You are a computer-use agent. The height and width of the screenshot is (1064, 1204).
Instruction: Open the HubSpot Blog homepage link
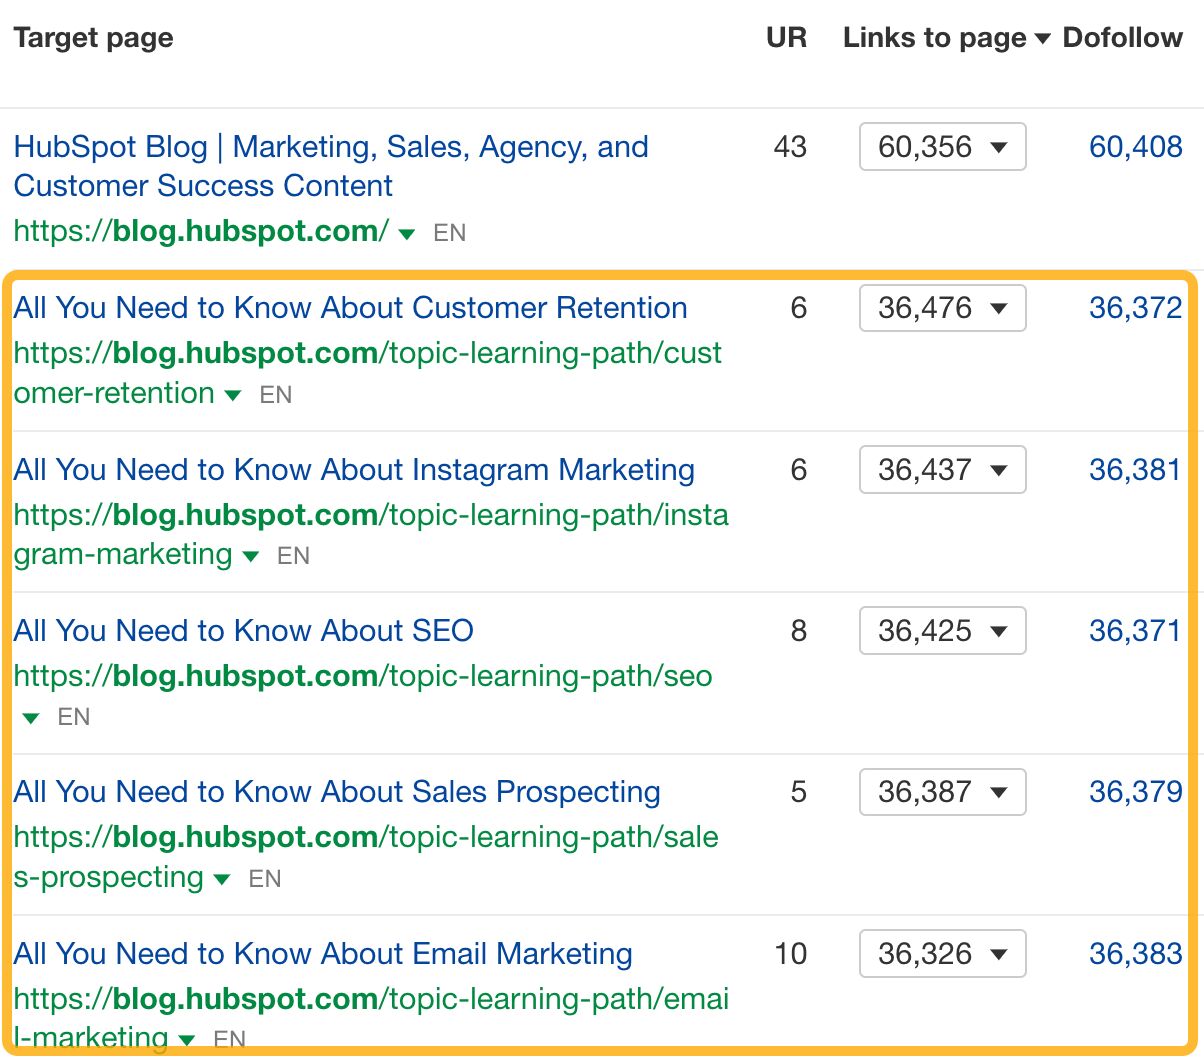pos(331,166)
